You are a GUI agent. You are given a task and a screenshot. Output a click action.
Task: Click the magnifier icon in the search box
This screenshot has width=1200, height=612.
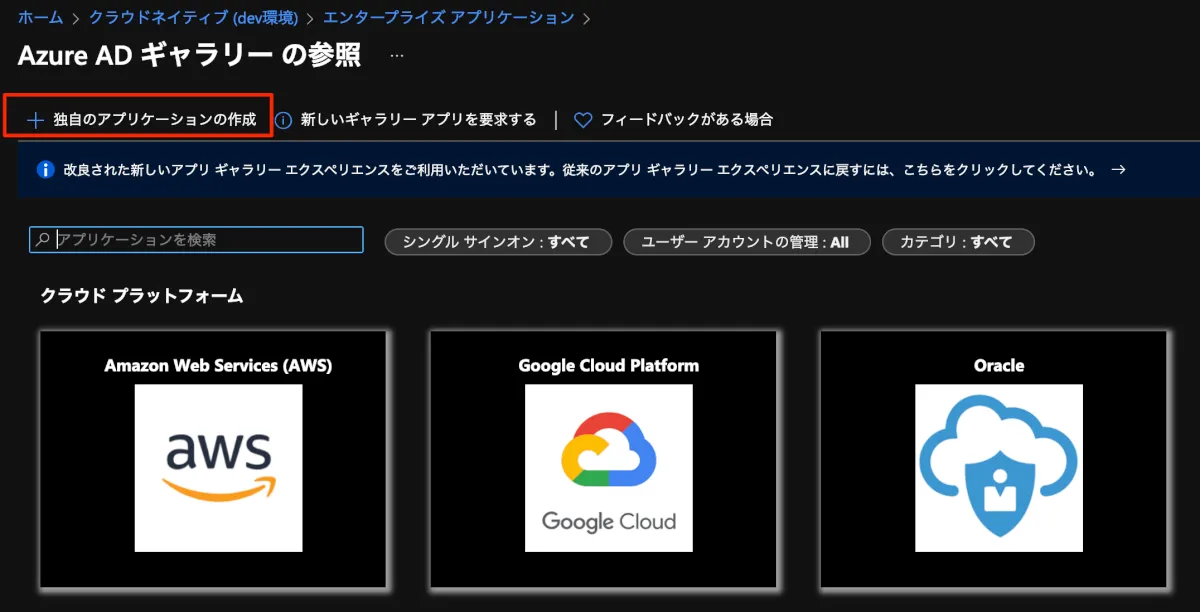pos(42,240)
